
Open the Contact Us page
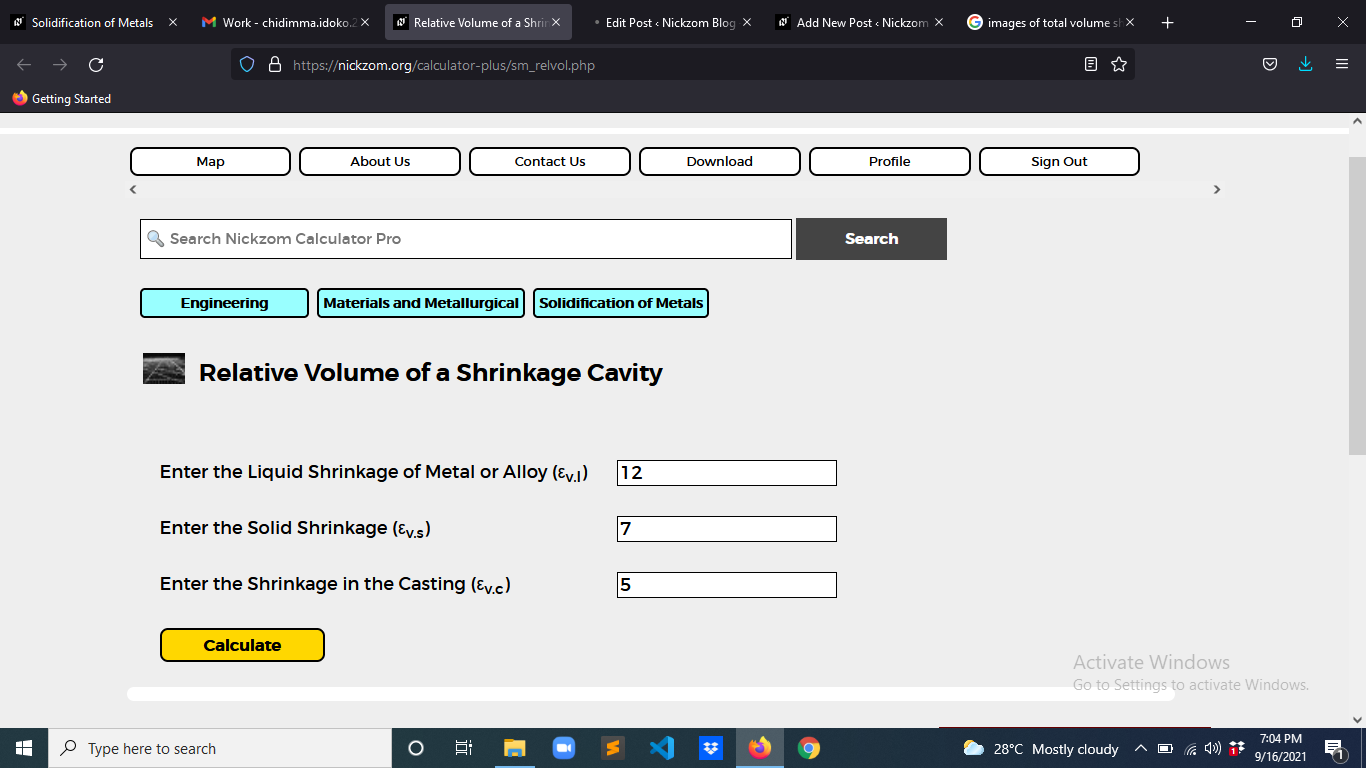pos(550,161)
